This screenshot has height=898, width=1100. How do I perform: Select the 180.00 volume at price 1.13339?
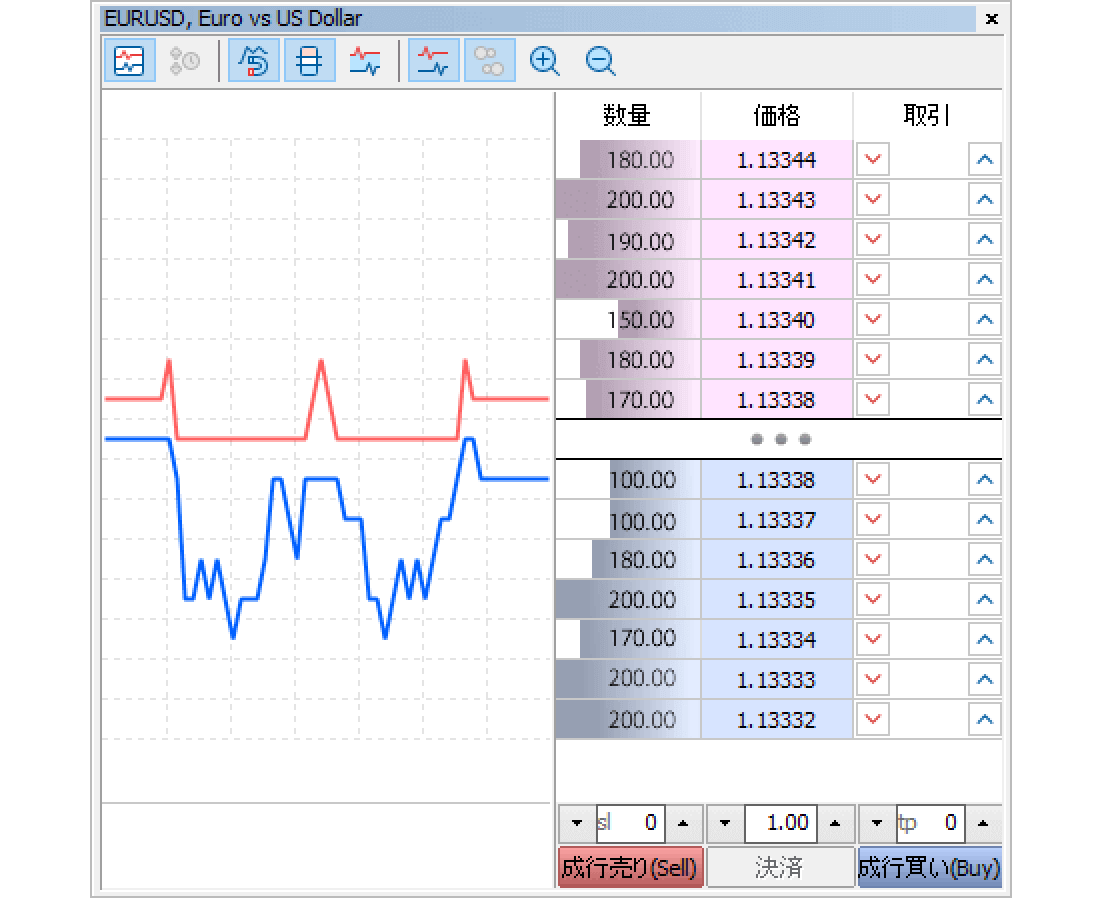click(x=628, y=360)
